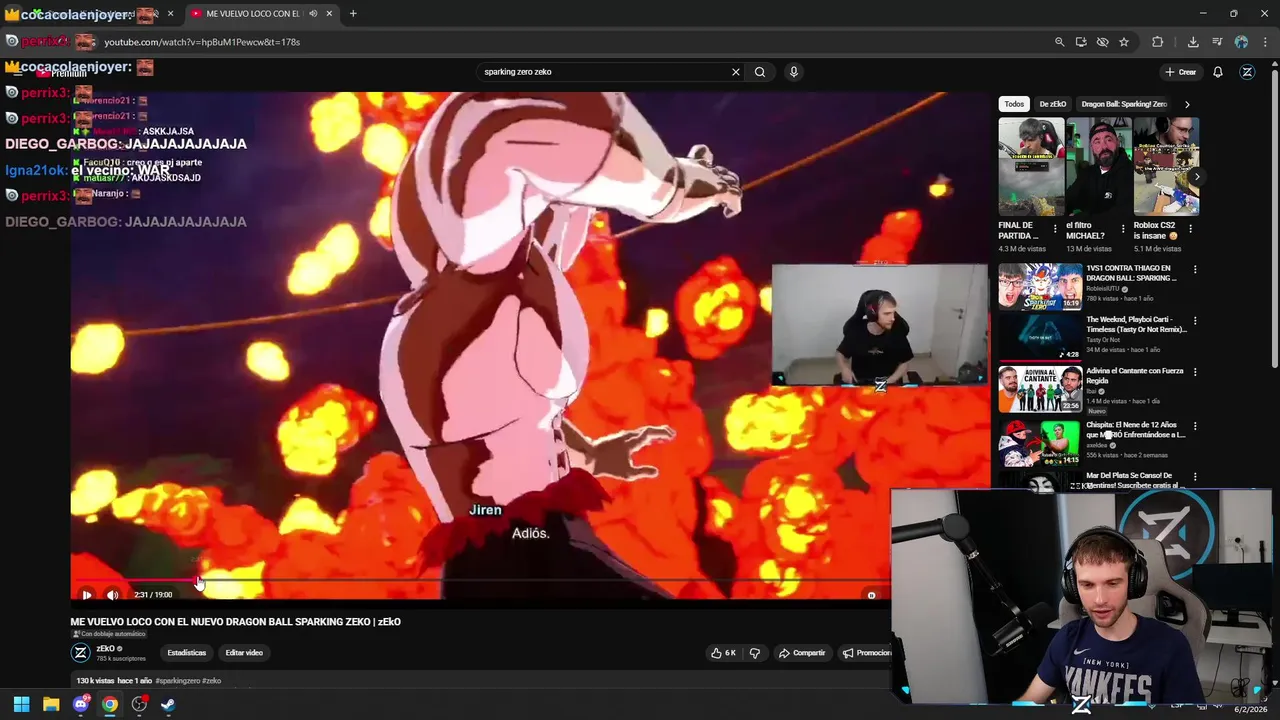The width and height of the screenshot is (1280, 720).
Task: Seek on the red video progress bar
Action: [135, 580]
